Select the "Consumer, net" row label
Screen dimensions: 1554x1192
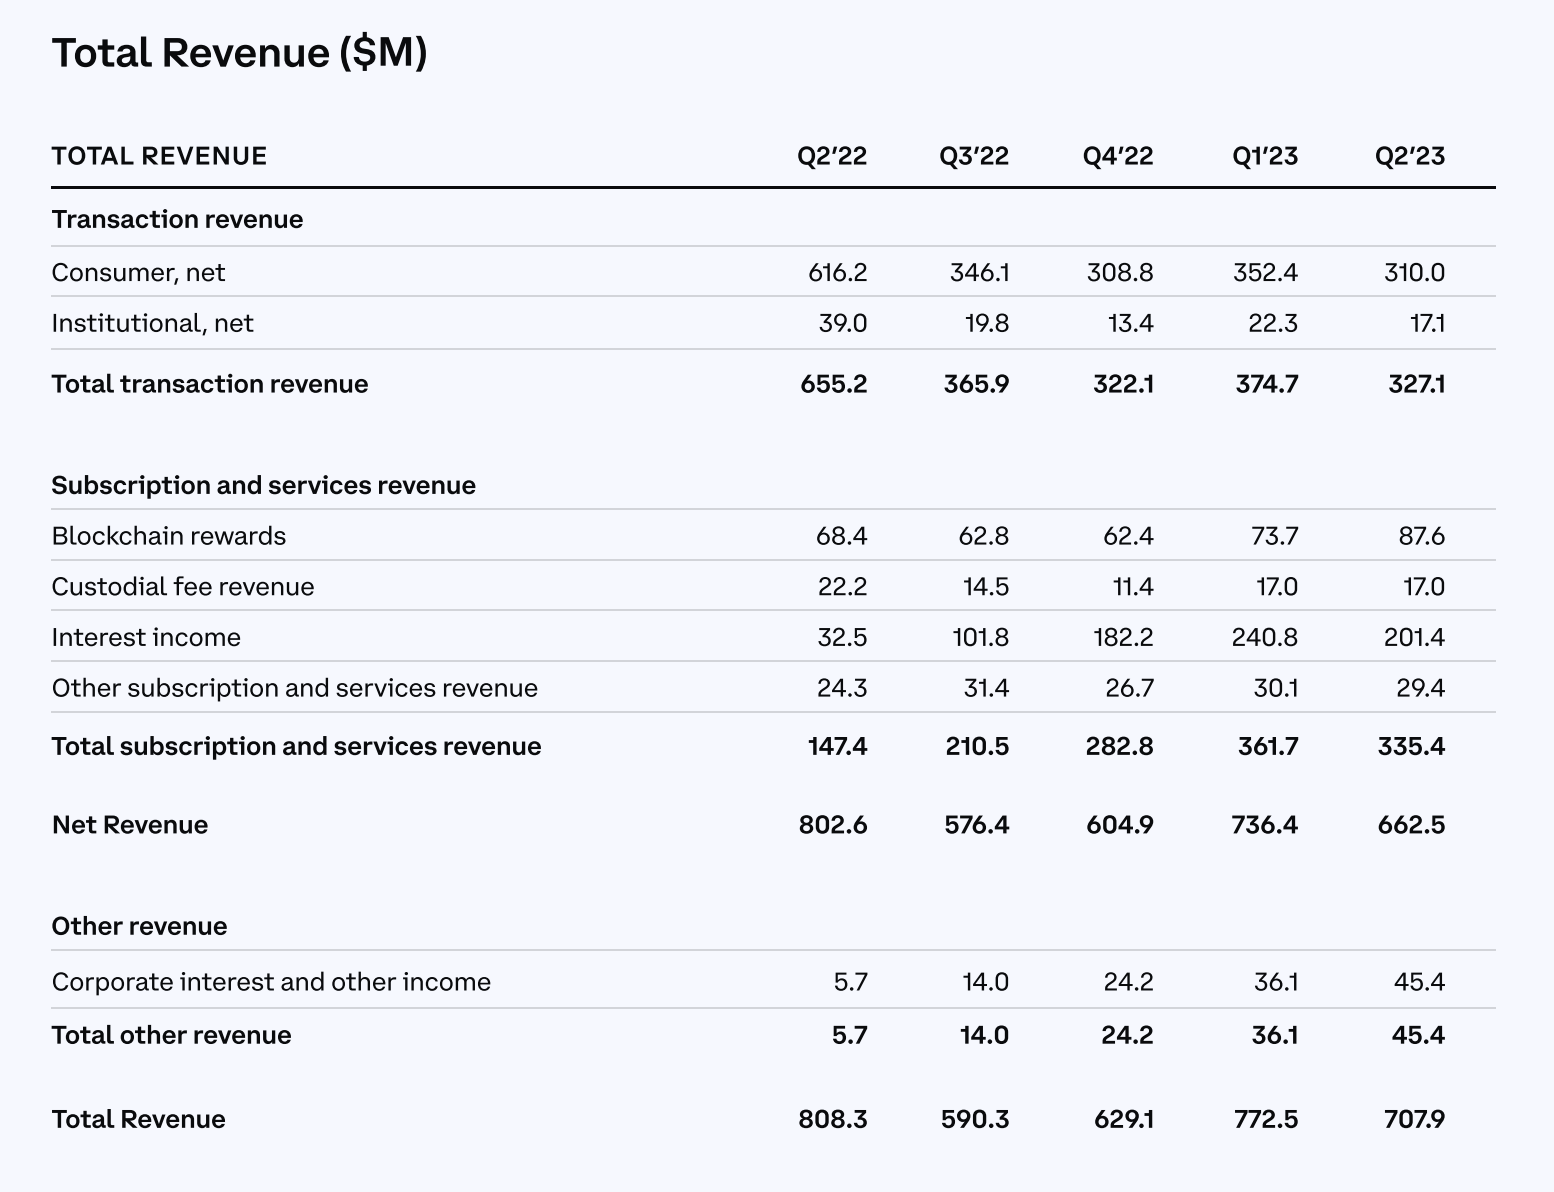coord(138,272)
